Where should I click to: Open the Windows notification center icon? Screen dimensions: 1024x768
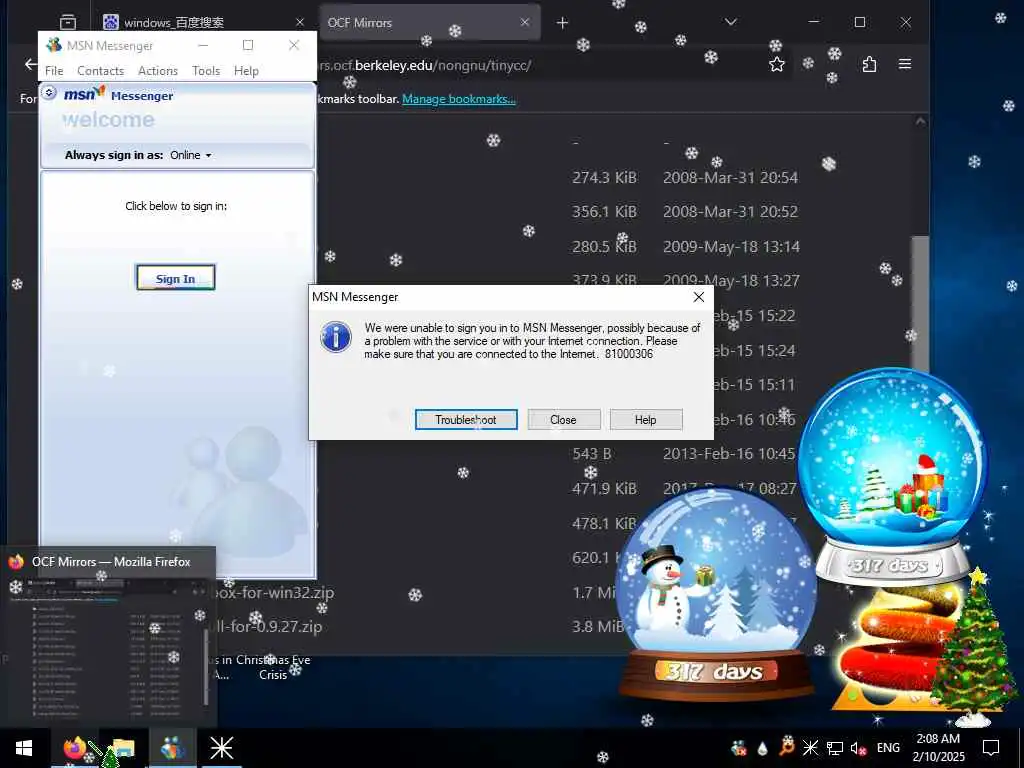[991, 748]
